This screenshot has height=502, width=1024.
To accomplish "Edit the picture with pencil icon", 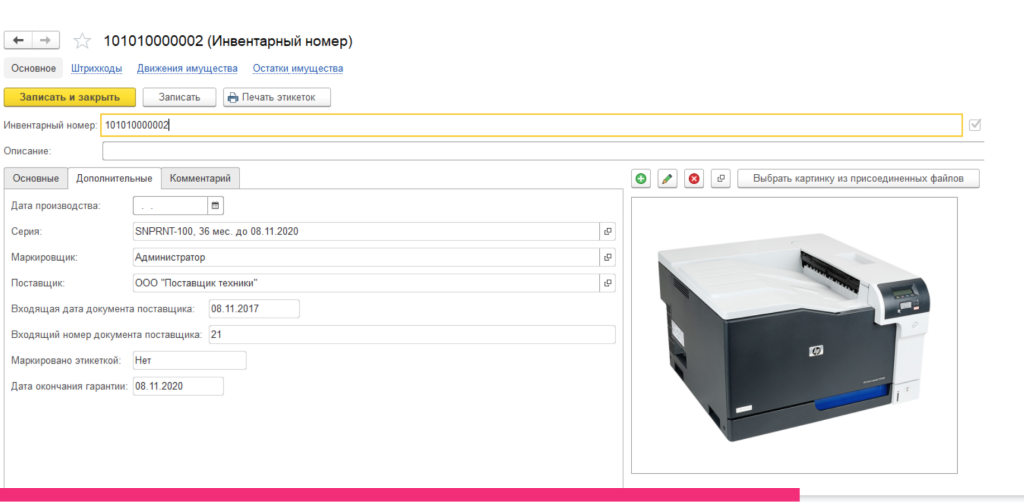I will point(667,179).
